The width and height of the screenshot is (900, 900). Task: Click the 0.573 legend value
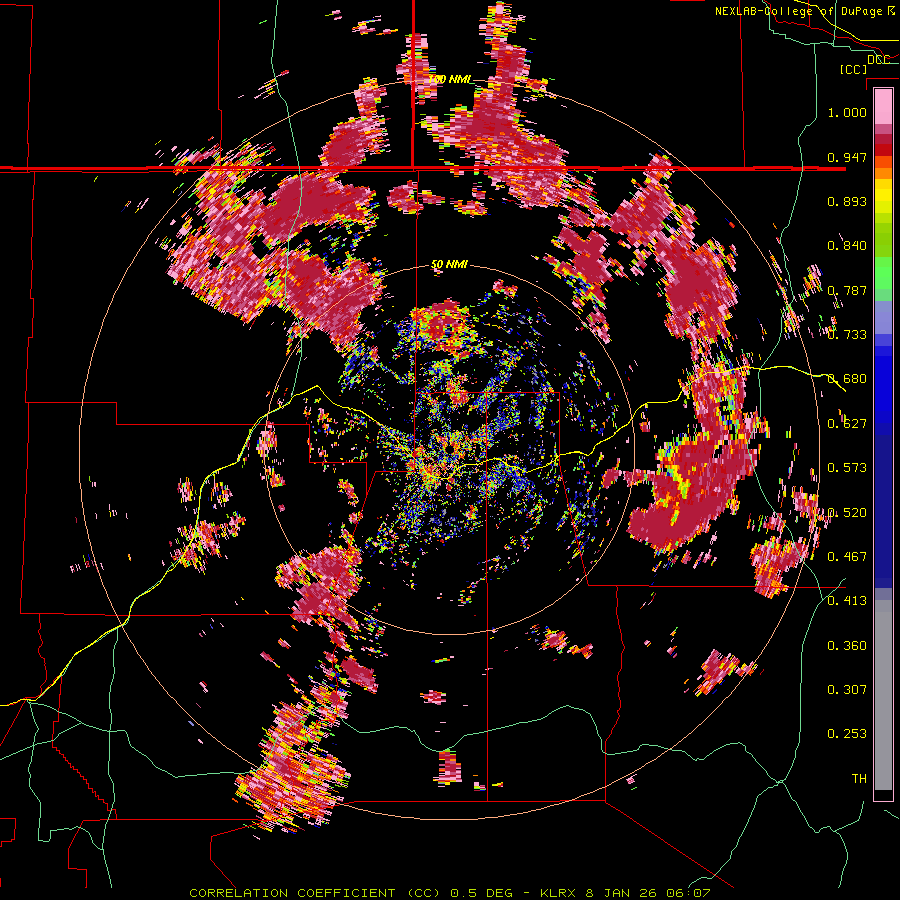[847, 468]
